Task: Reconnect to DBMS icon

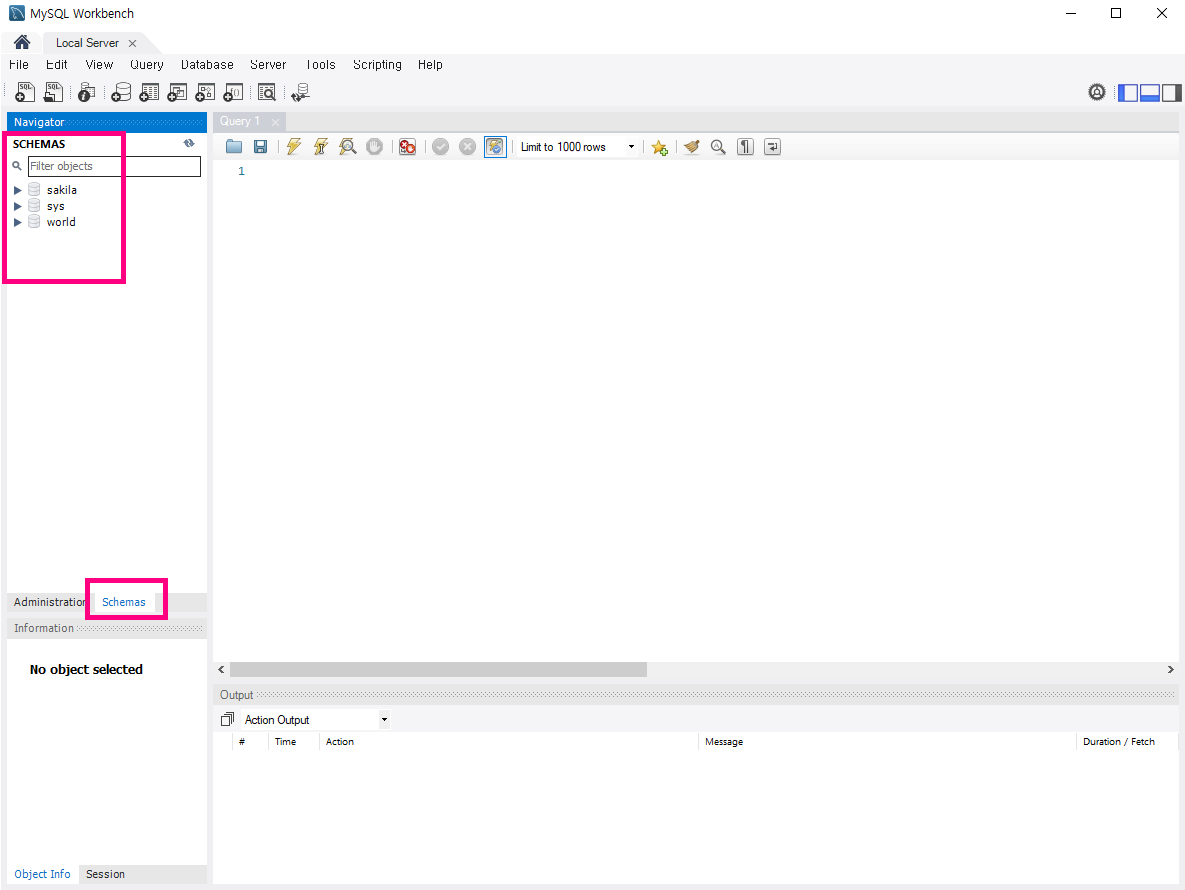Action: pyautogui.click(x=300, y=92)
